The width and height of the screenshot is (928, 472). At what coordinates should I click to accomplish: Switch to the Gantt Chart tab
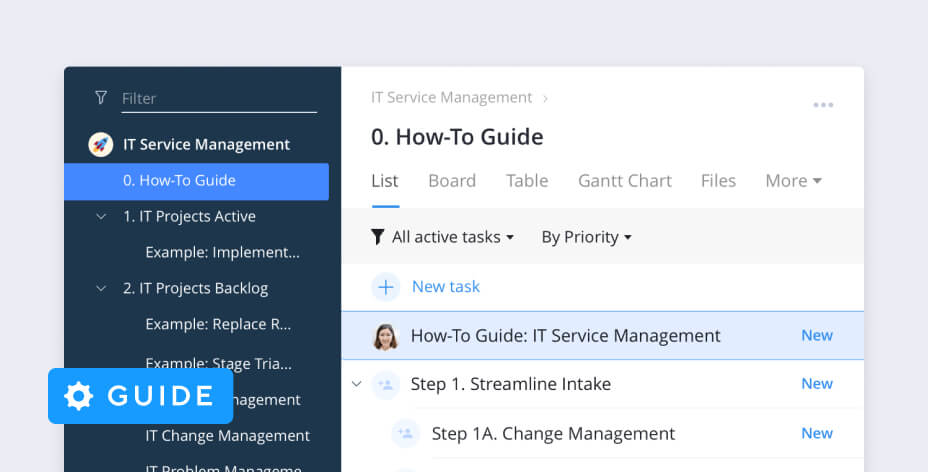(x=625, y=181)
